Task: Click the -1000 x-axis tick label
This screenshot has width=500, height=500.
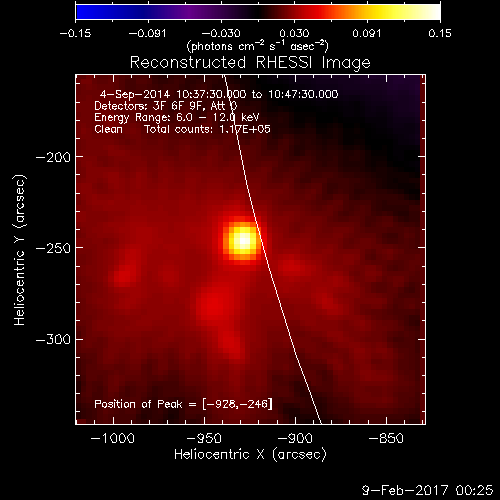Action: pos(113,438)
